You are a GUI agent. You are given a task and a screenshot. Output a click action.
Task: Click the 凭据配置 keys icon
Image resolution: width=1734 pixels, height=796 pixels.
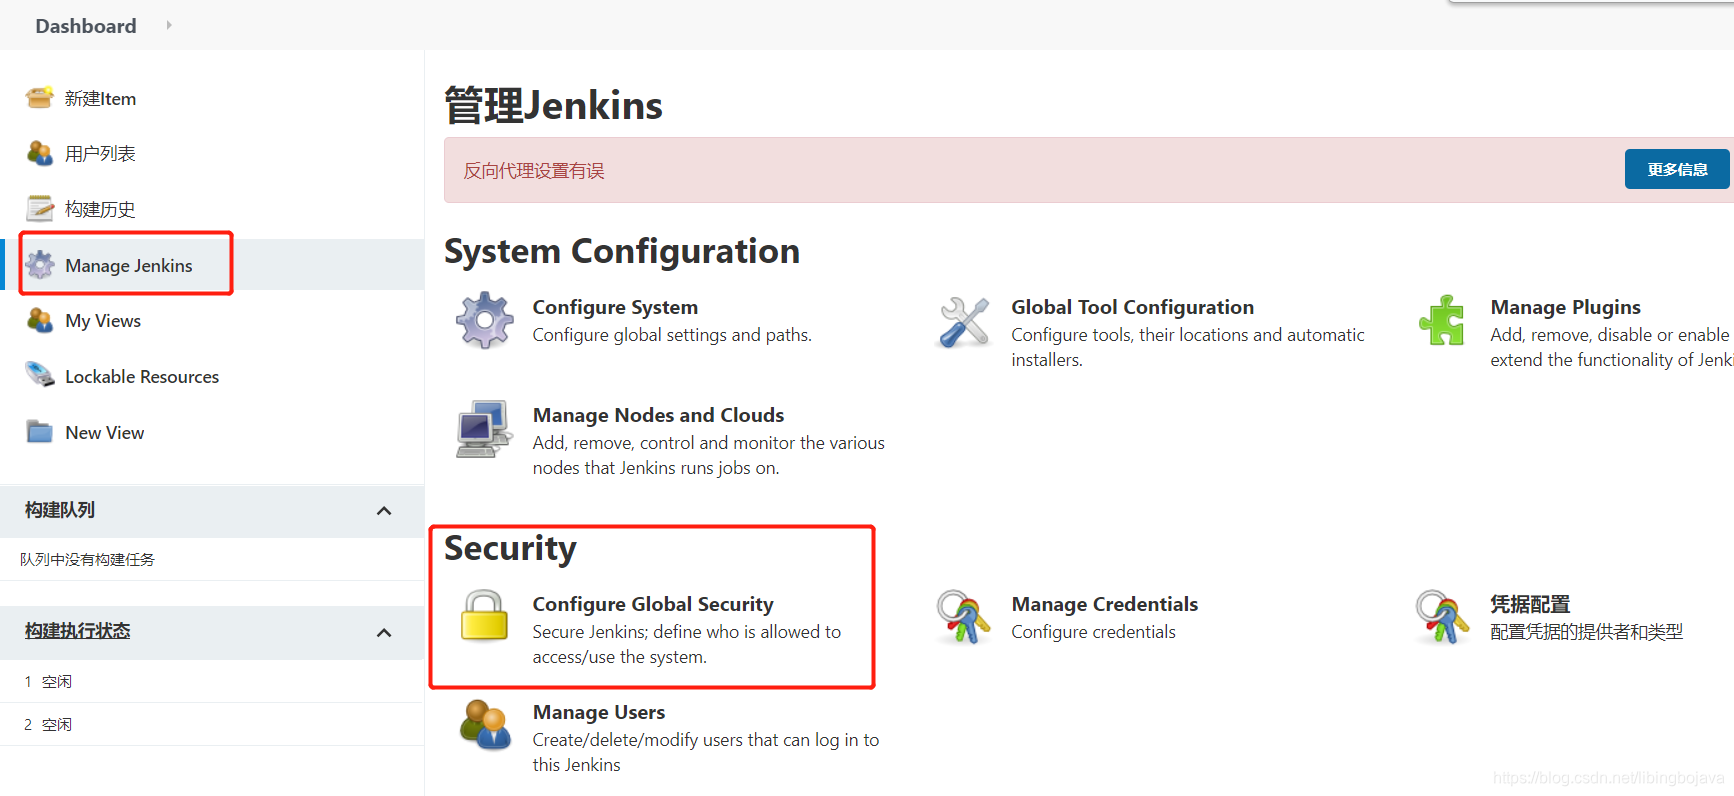[x=1442, y=616]
